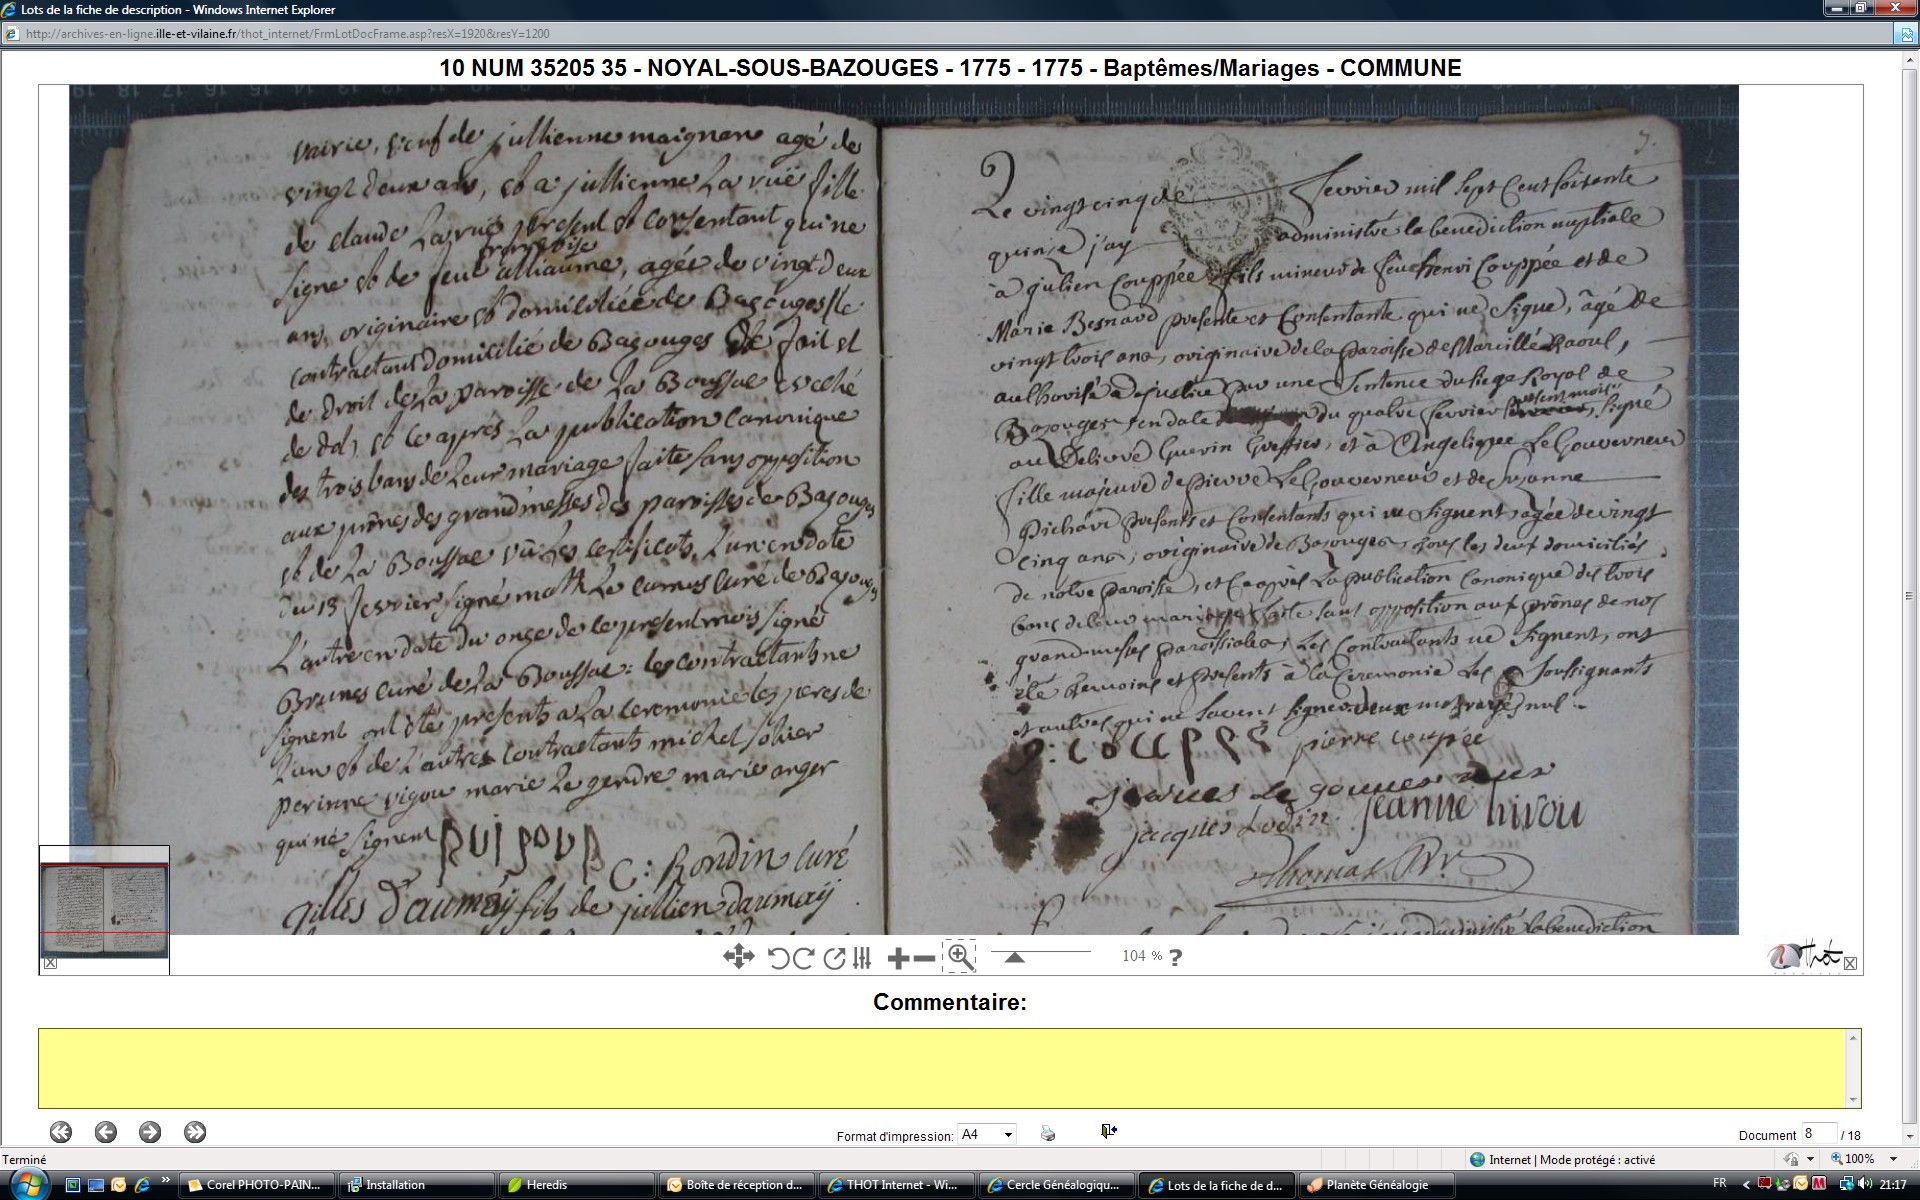This screenshot has width=1920, height=1200.
Task: Reset the image rotation
Action: [833, 958]
